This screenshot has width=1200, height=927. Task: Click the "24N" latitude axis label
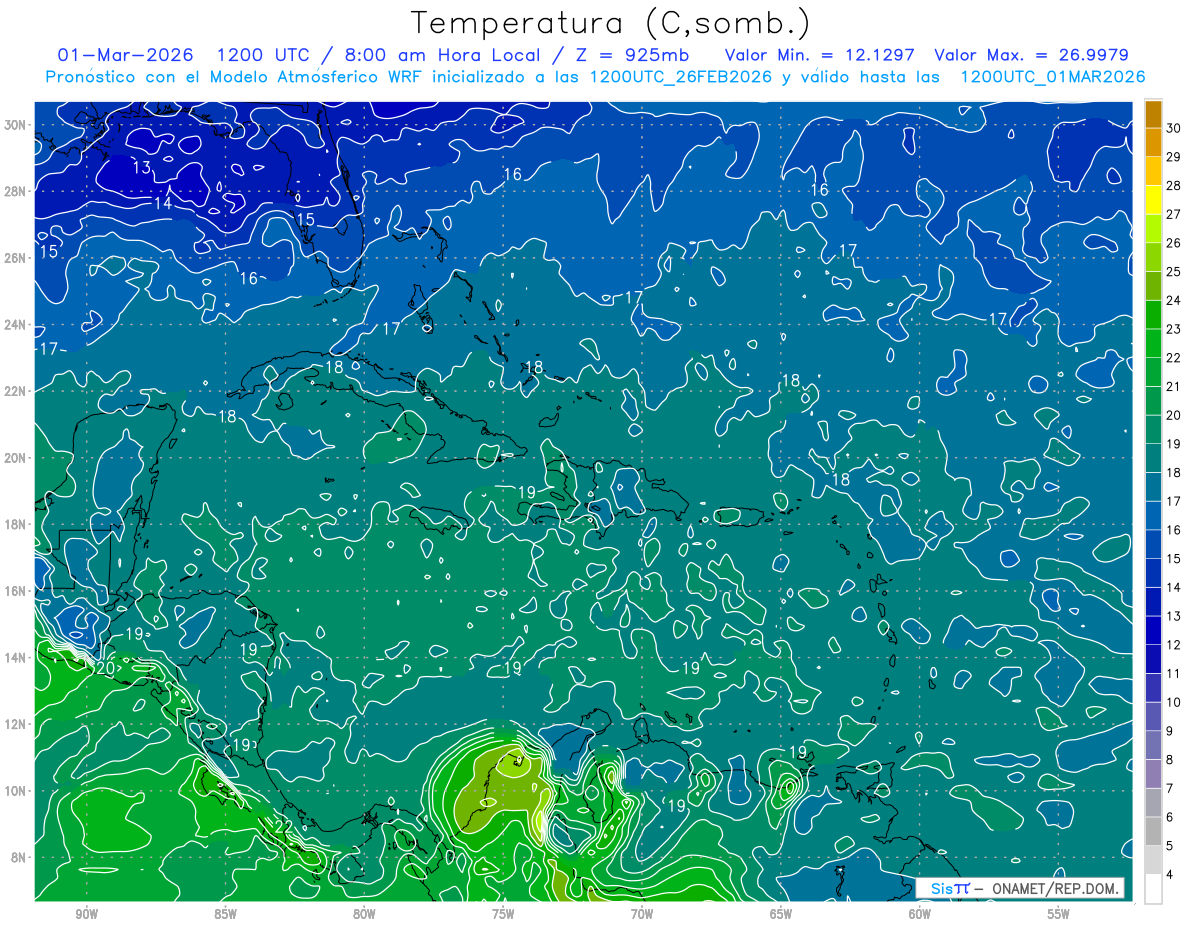(x=14, y=325)
